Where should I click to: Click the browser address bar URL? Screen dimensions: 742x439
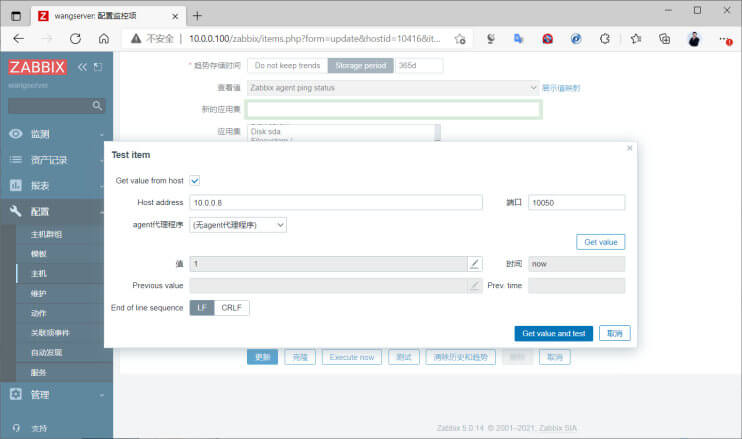pyautogui.click(x=315, y=39)
